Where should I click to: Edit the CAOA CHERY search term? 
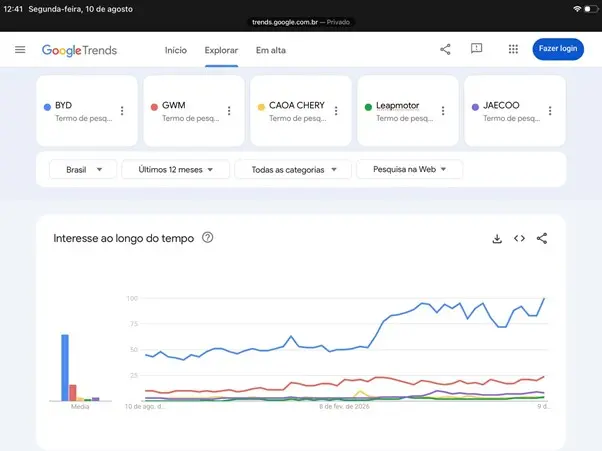[301, 111]
